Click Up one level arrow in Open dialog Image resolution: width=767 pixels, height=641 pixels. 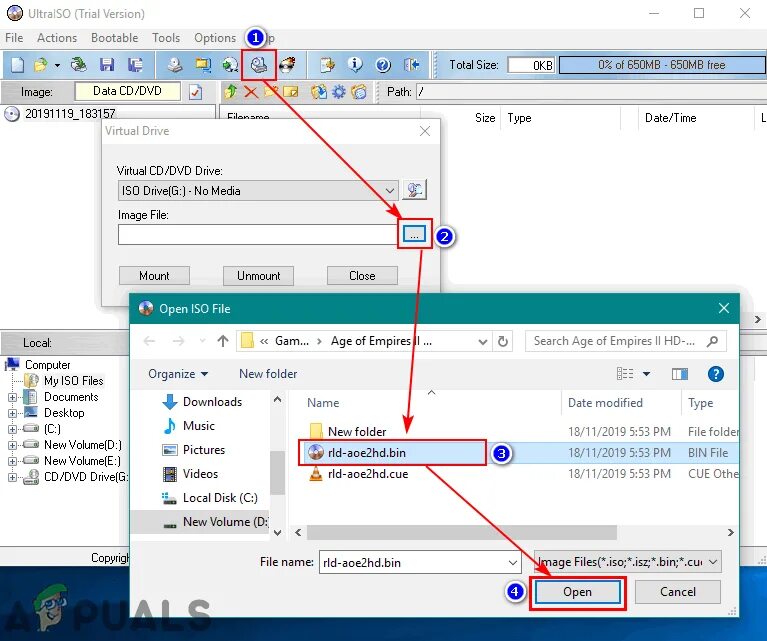pos(223,341)
